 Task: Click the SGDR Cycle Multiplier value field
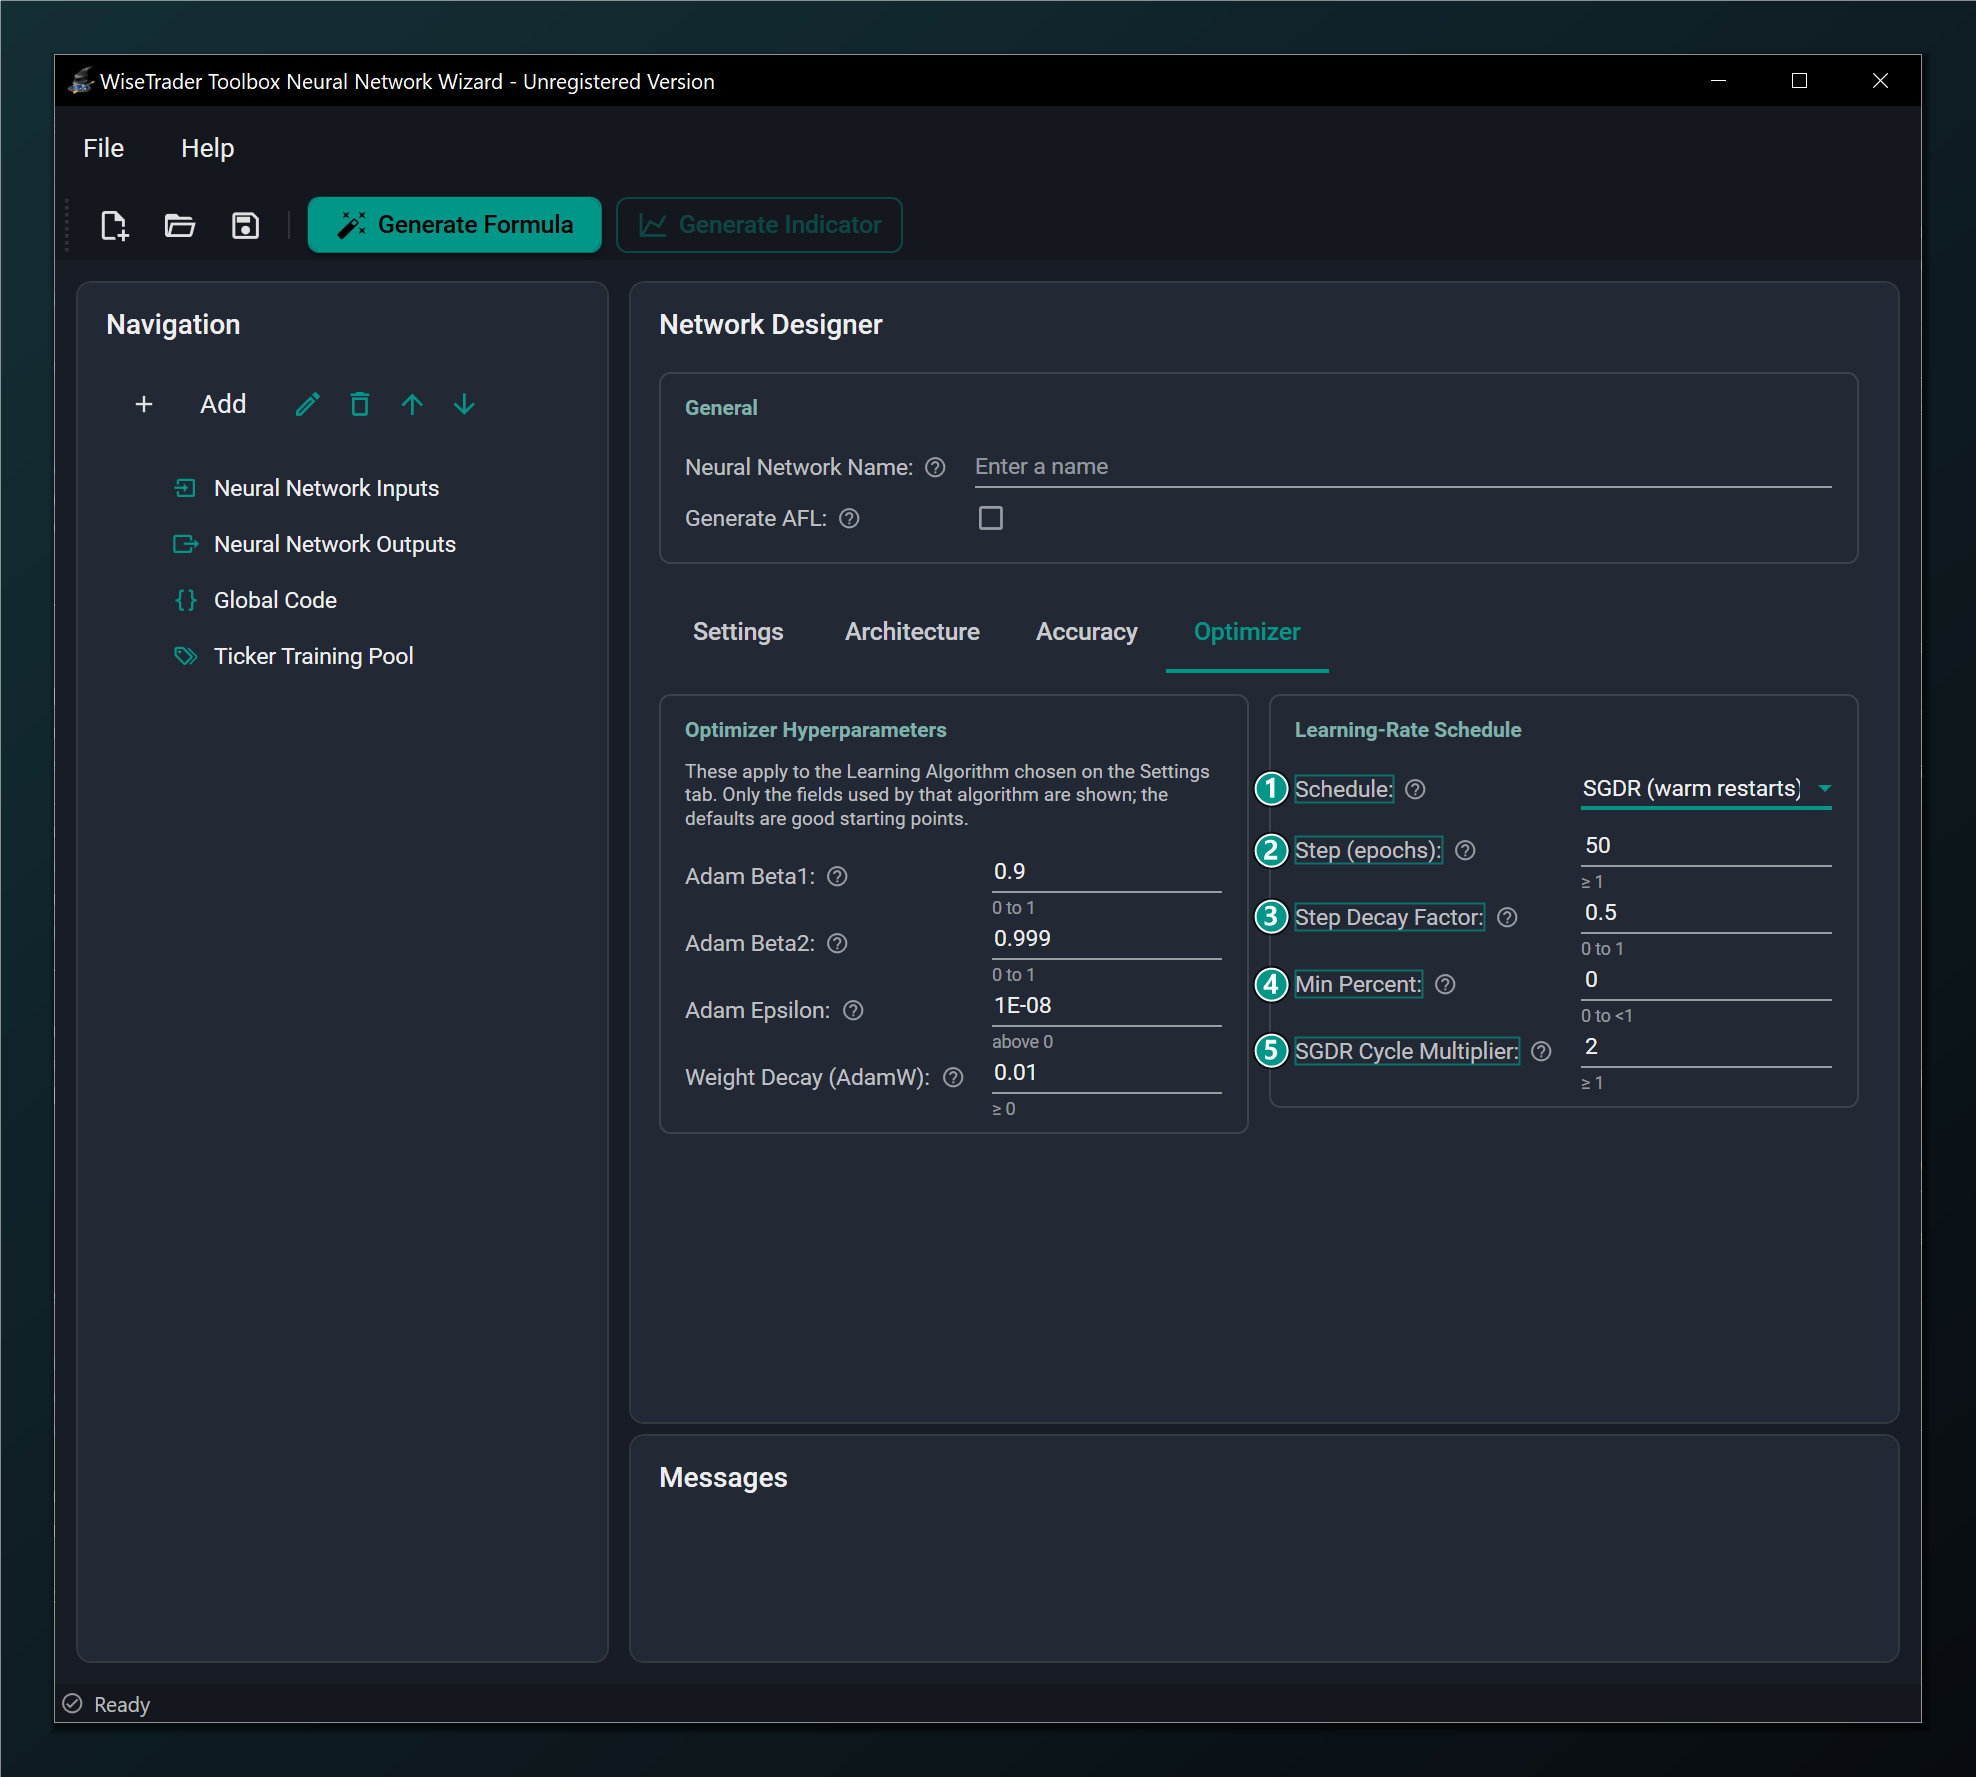pos(1706,1047)
